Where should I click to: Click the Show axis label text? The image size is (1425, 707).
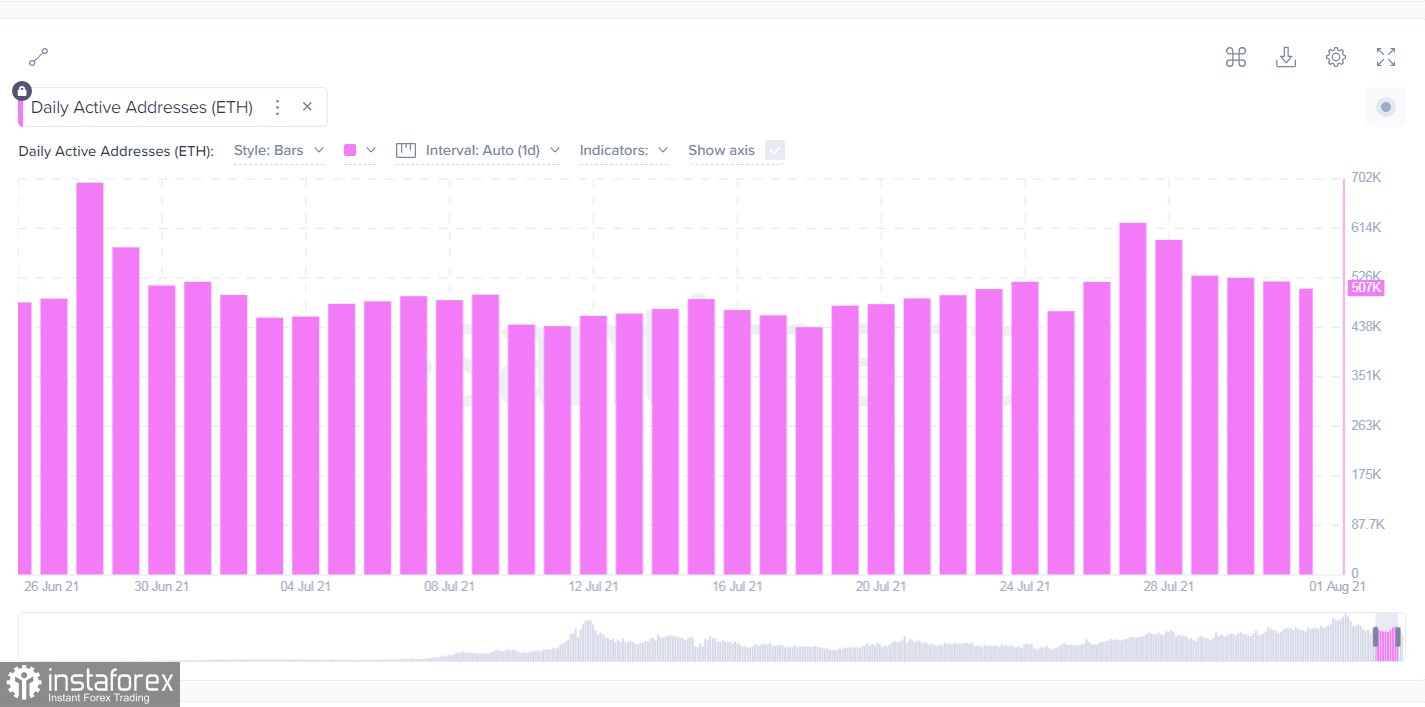721,150
